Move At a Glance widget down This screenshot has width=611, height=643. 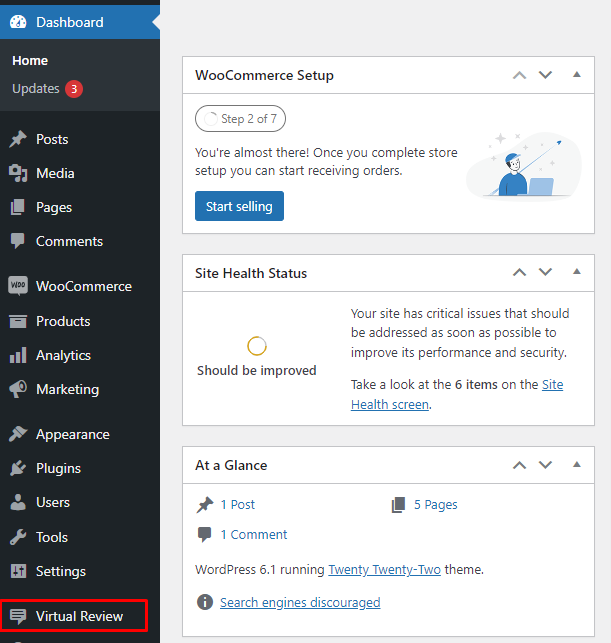[545, 465]
